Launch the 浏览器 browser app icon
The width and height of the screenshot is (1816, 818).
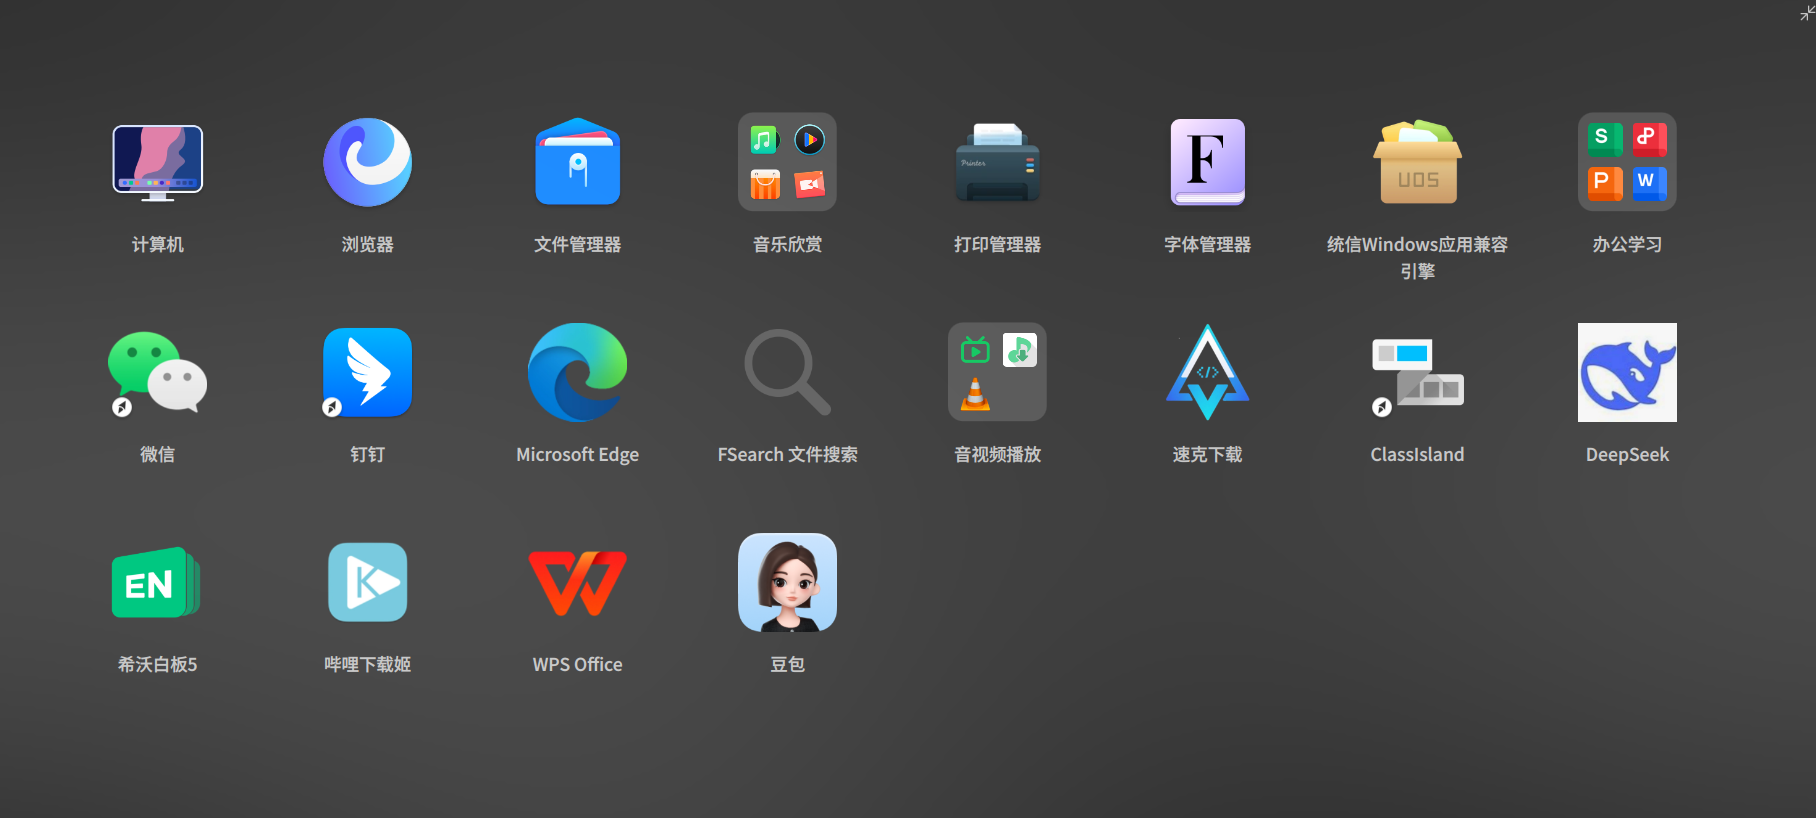click(368, 162)
